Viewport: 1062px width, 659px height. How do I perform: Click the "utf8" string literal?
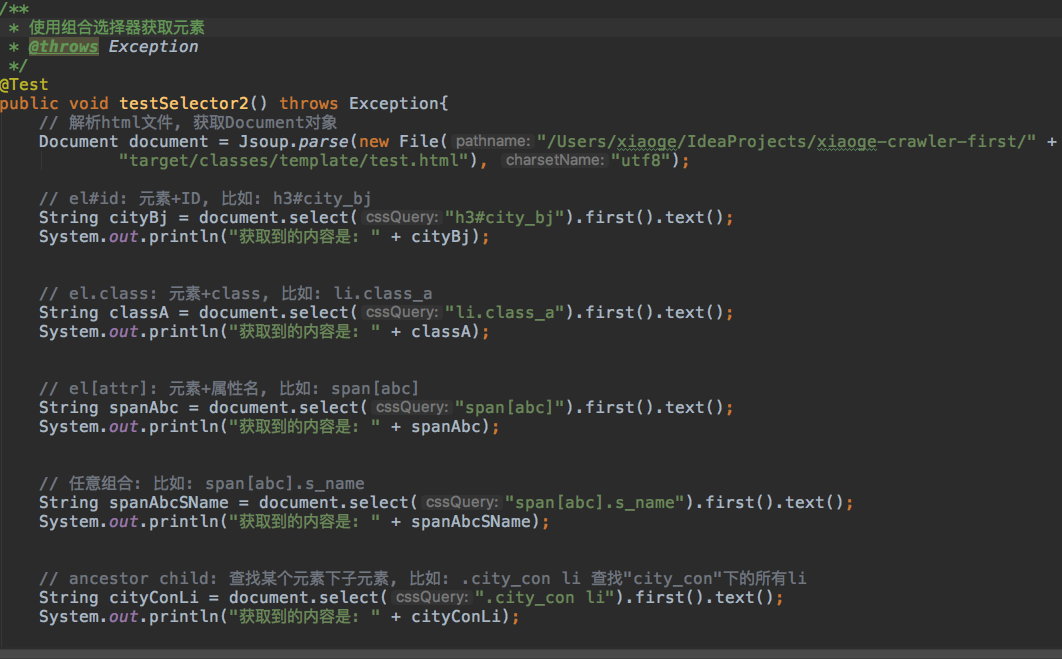641,161
